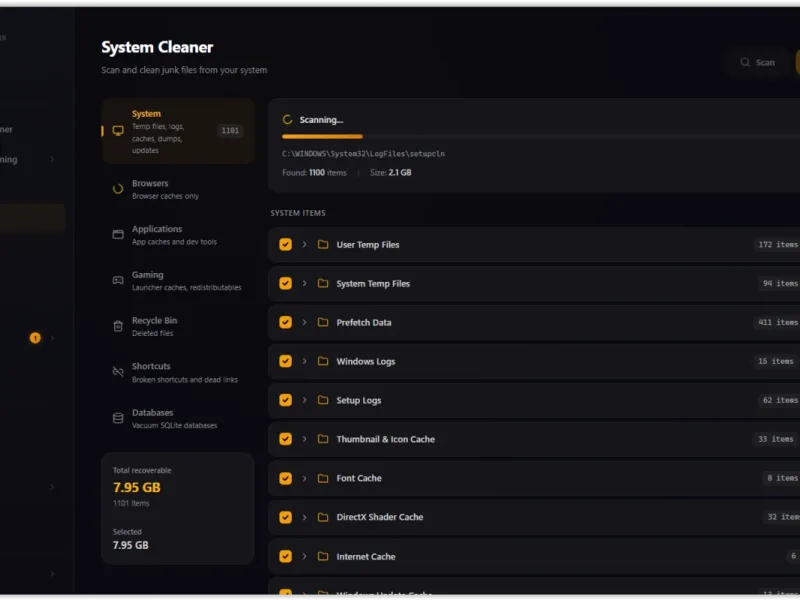Click the Gaming controller icon
The height and width of the screenshot is (600, 800).
pyautogui.click(x=118, y=280)
